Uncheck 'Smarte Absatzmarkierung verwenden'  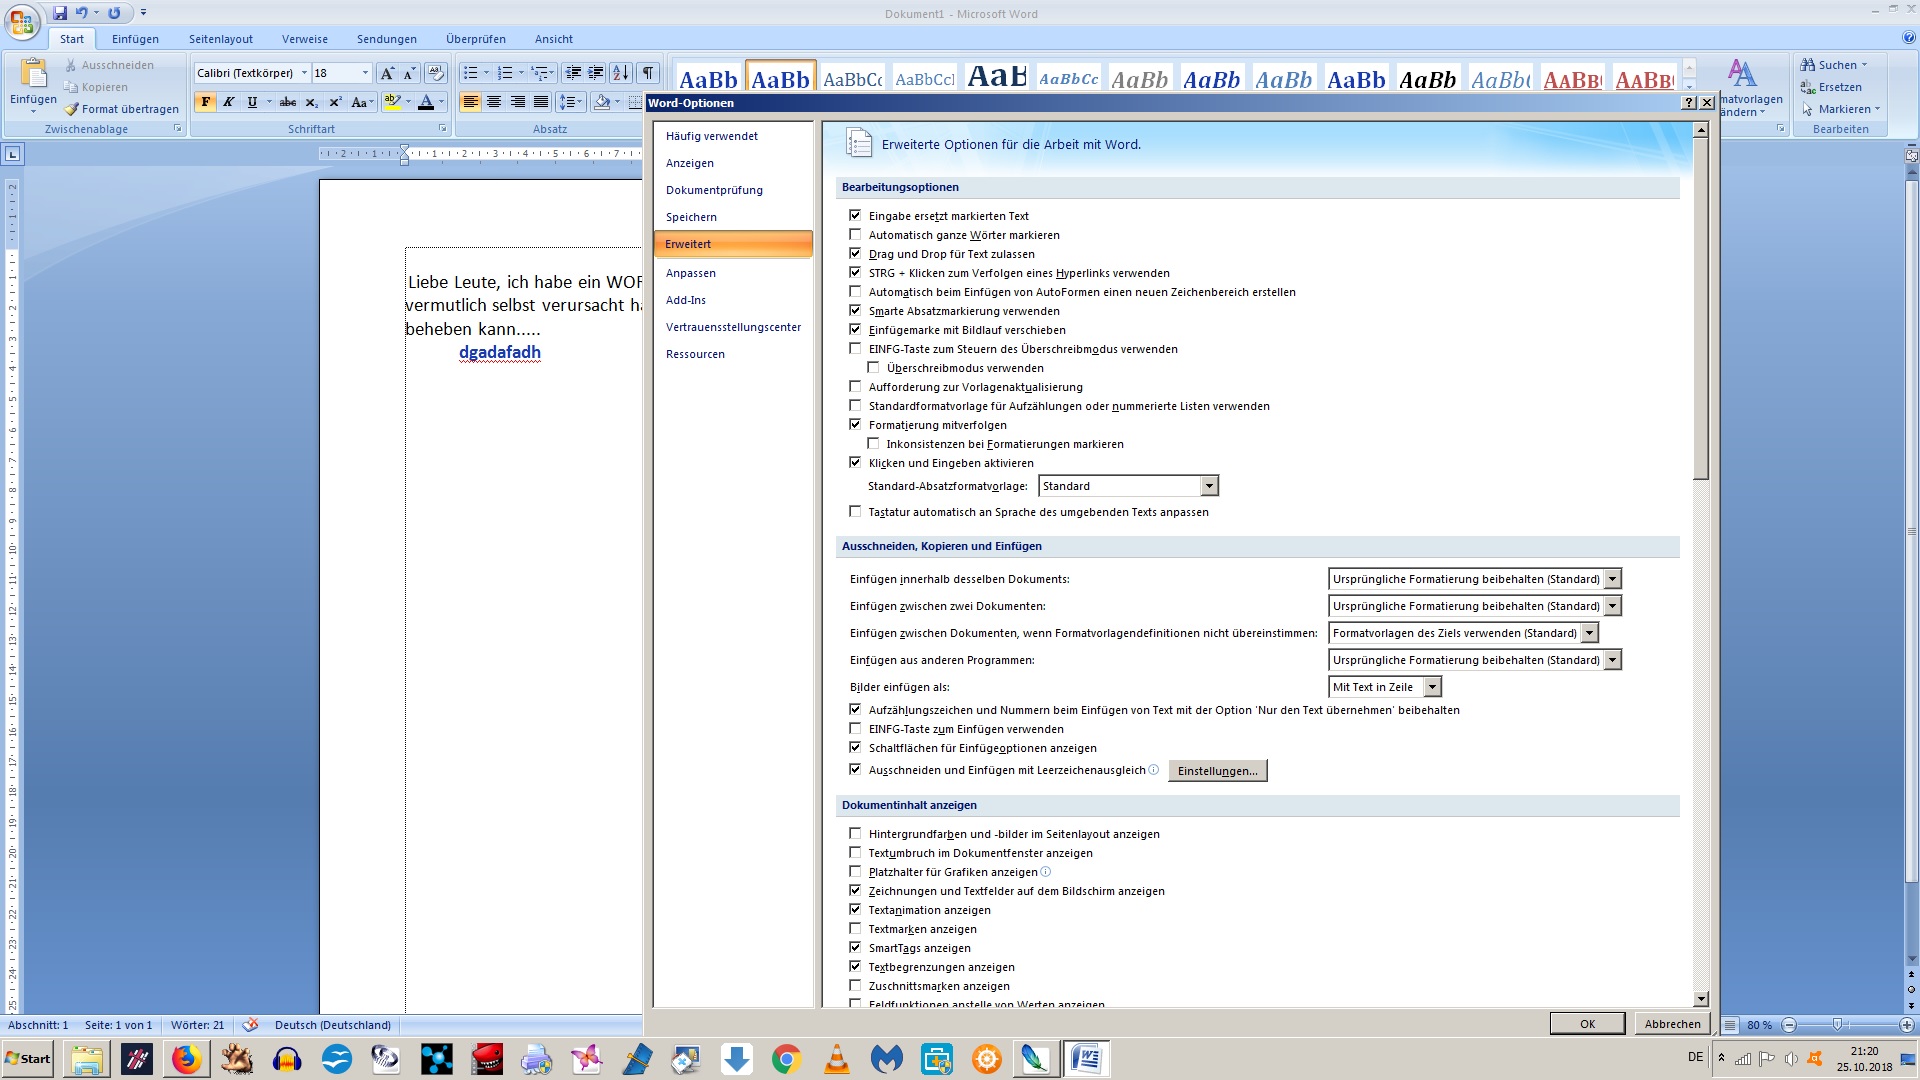click(x=855, y=311)
